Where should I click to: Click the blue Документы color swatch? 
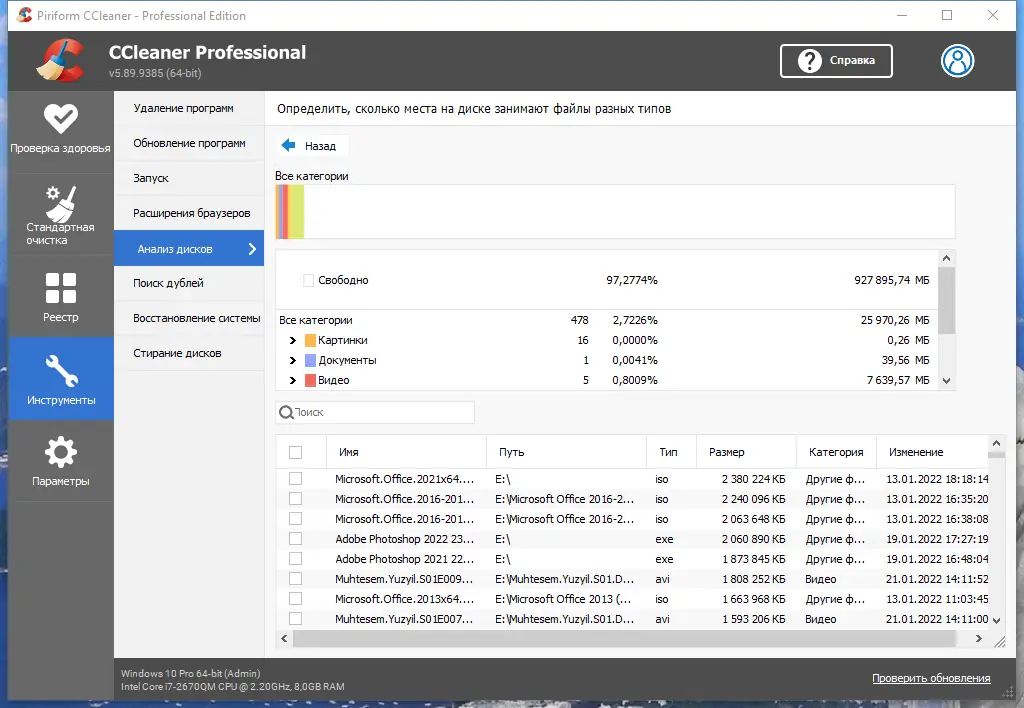pyautogui.click(x=310, y=360)
